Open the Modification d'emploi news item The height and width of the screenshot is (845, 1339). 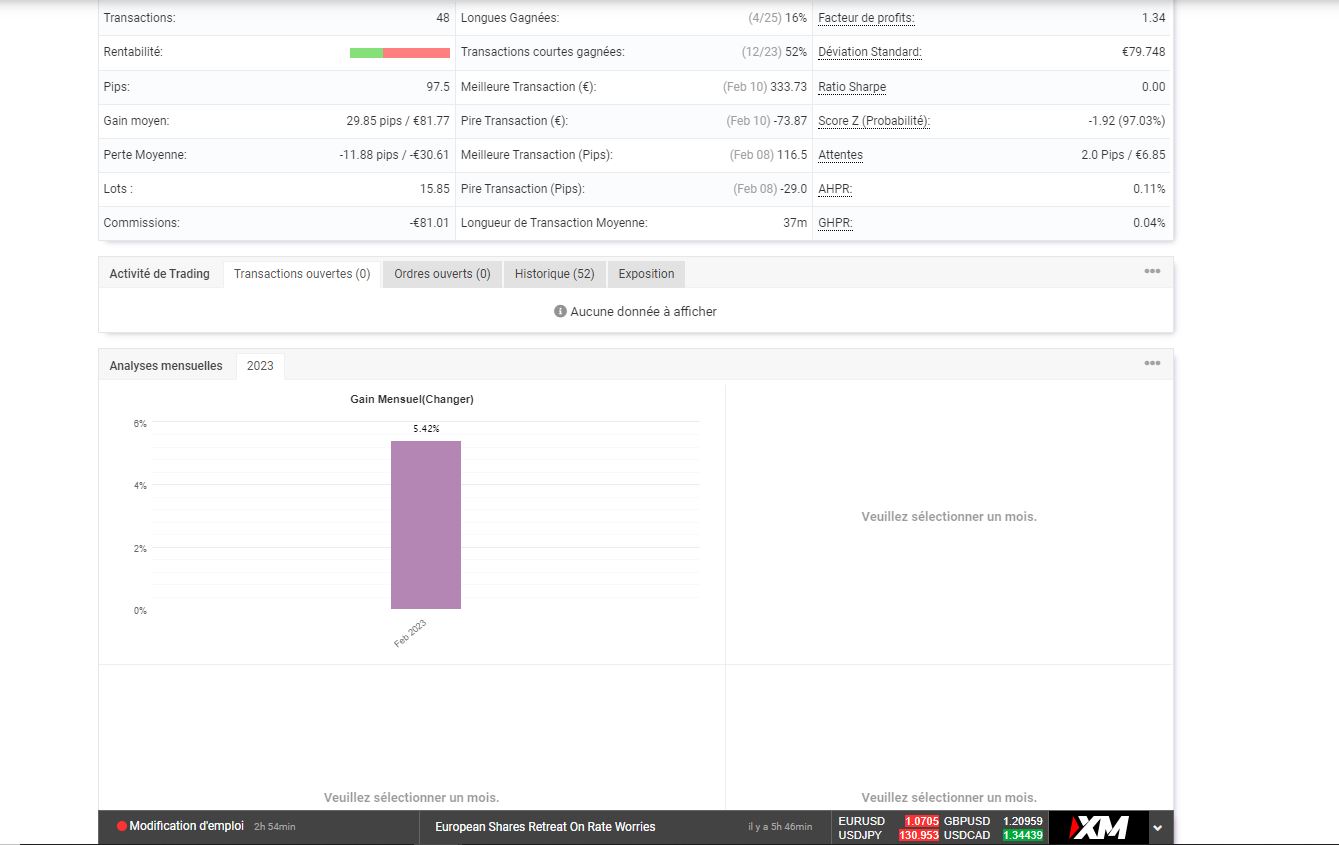[186, 827]
